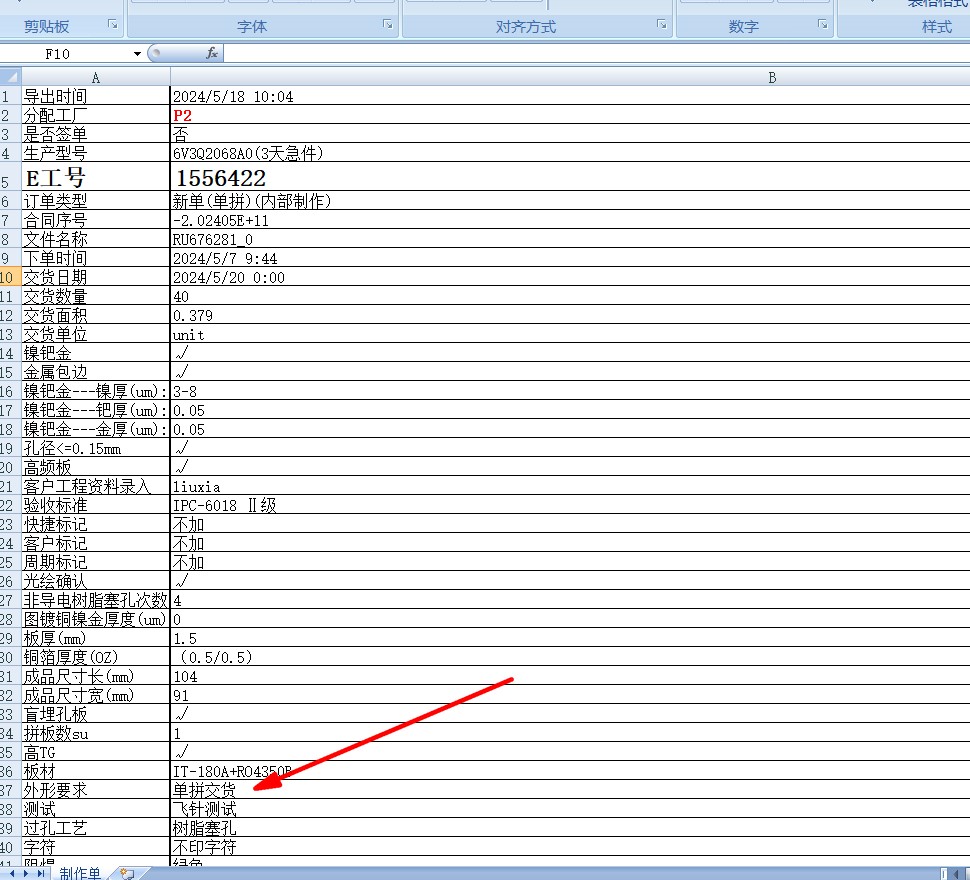Select the cell 3-8 for 镍厚
The height and width of the screenshot is (880, 970).
tap(570, 391)
